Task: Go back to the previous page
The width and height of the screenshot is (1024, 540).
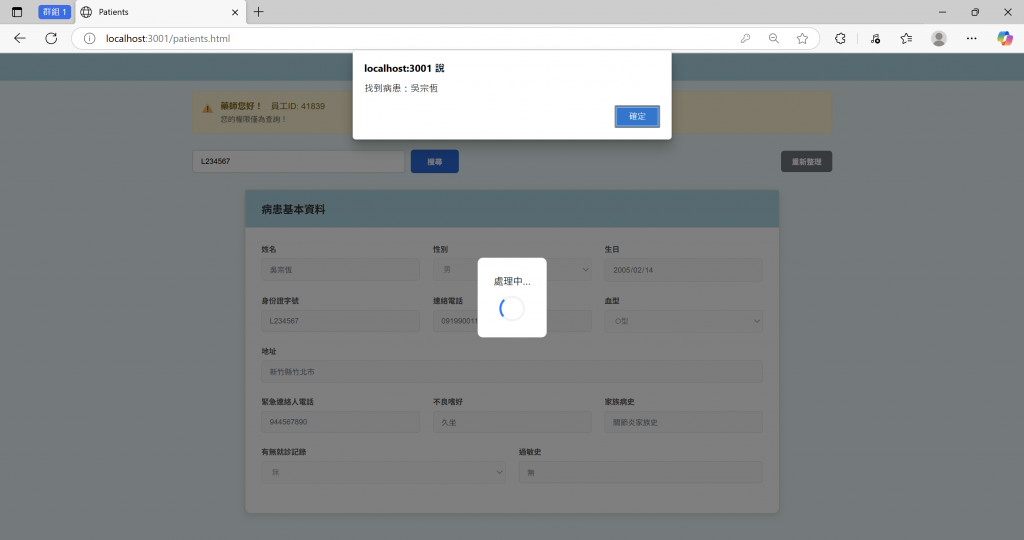Action: click(x=20, y=39)
